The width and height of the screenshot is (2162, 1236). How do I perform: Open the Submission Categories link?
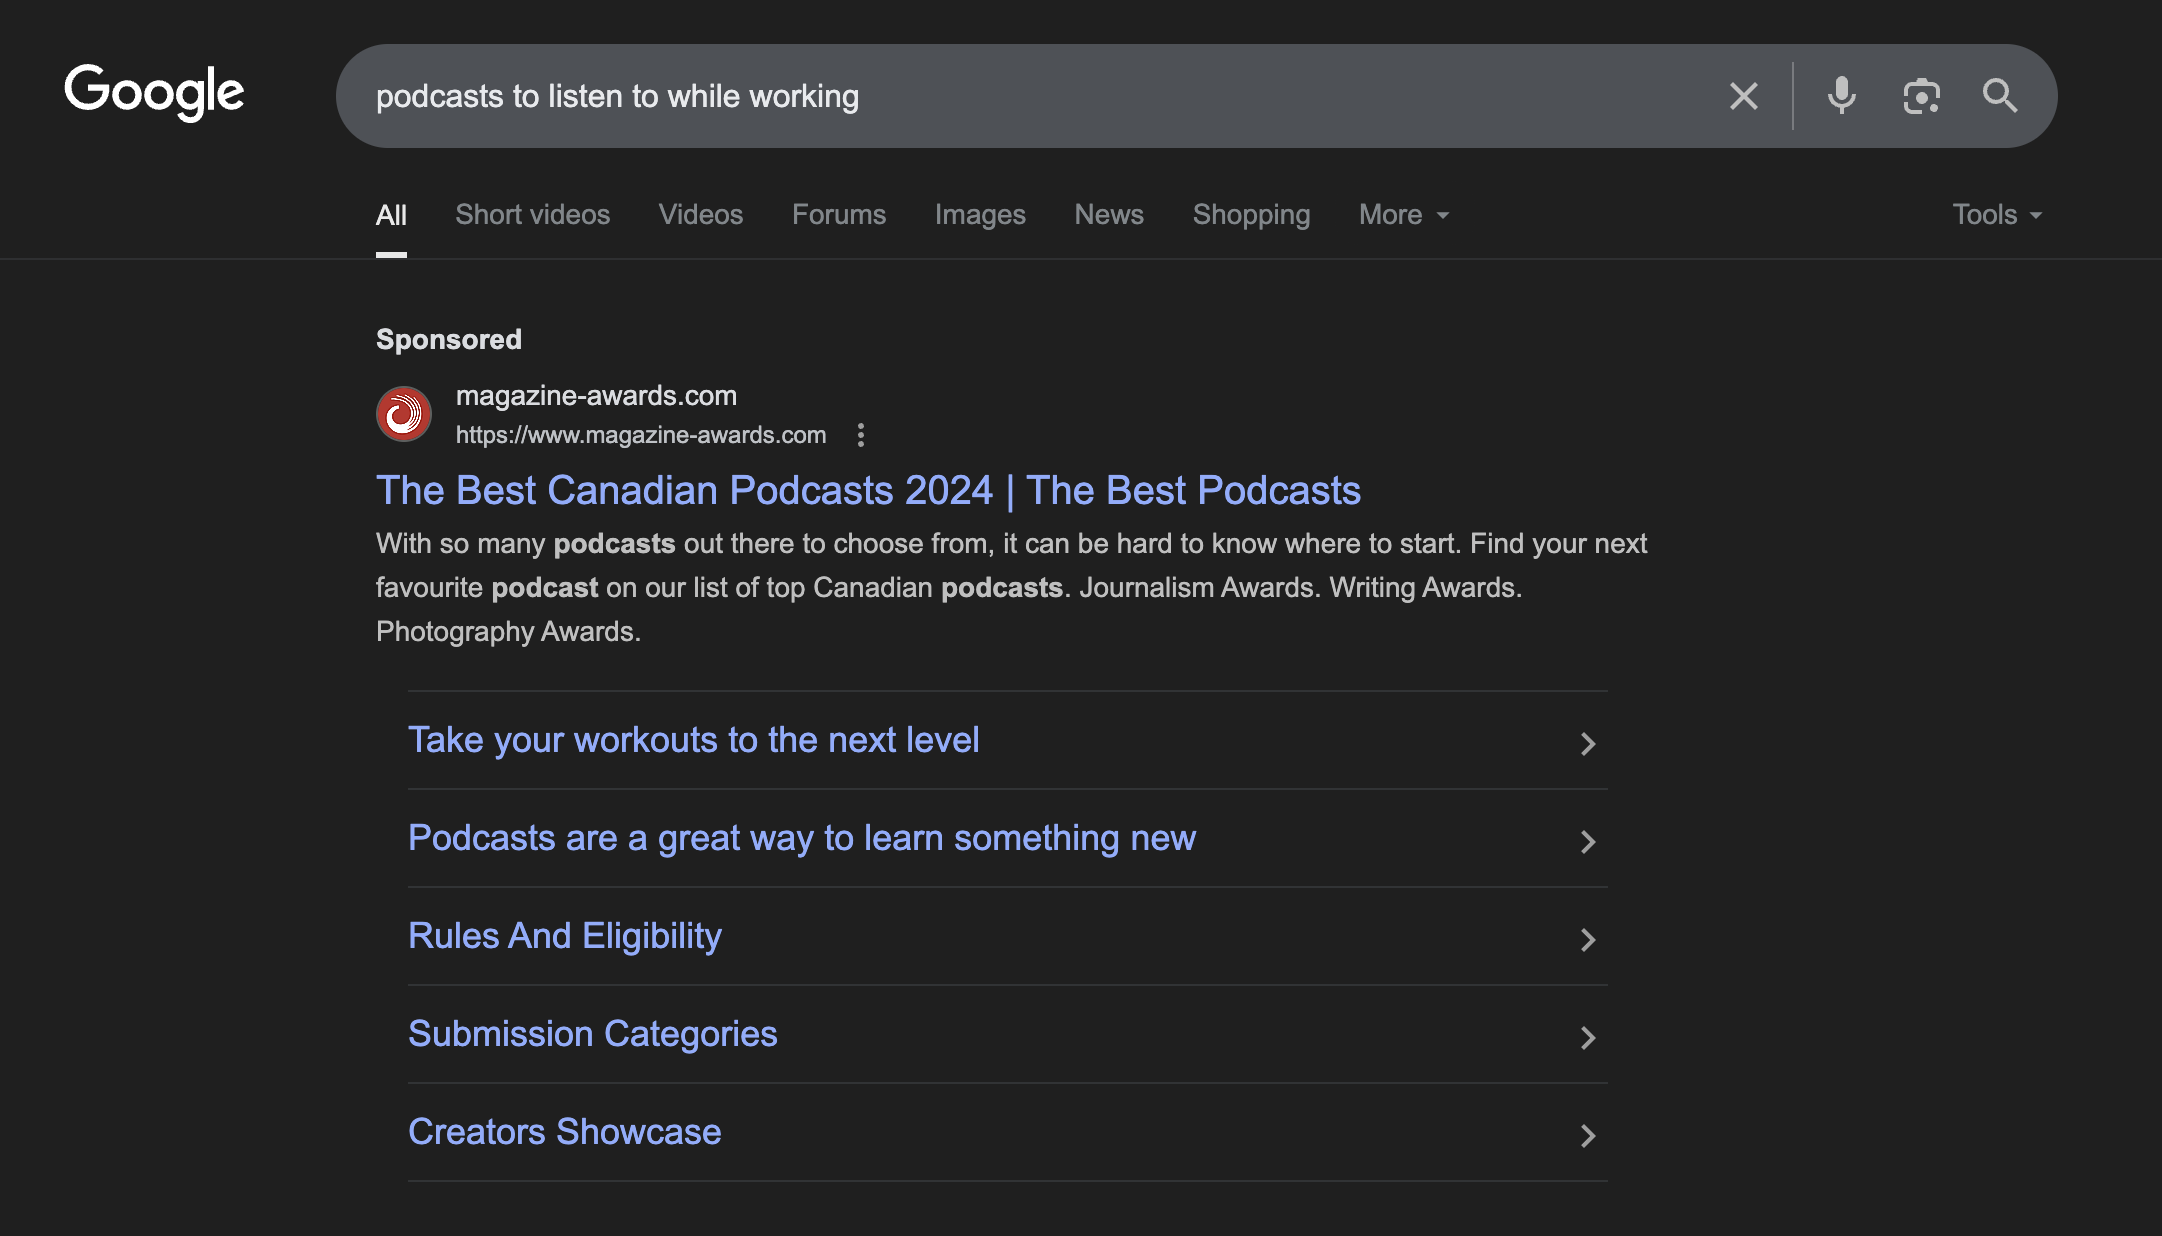click(593, 1034)
